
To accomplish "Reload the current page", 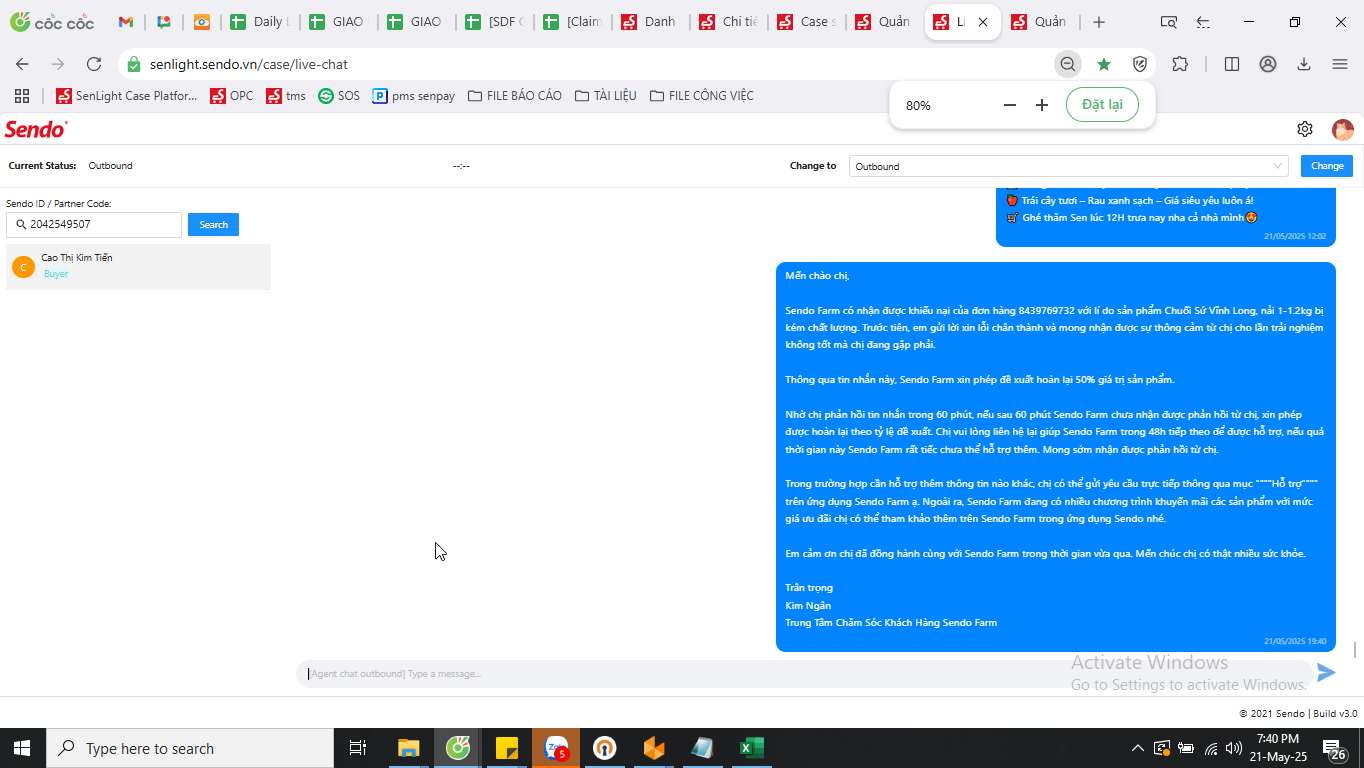I will pyautogui.click(x=94, y=64).
